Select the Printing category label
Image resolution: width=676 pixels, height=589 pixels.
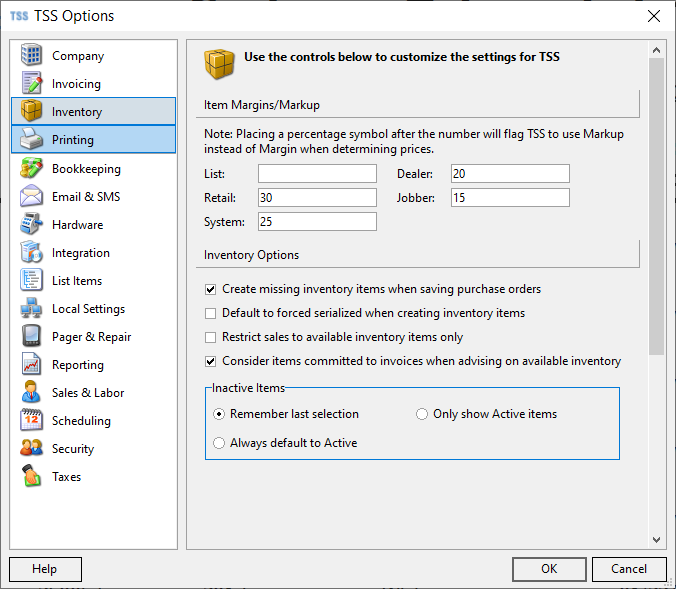click(72, 140)
